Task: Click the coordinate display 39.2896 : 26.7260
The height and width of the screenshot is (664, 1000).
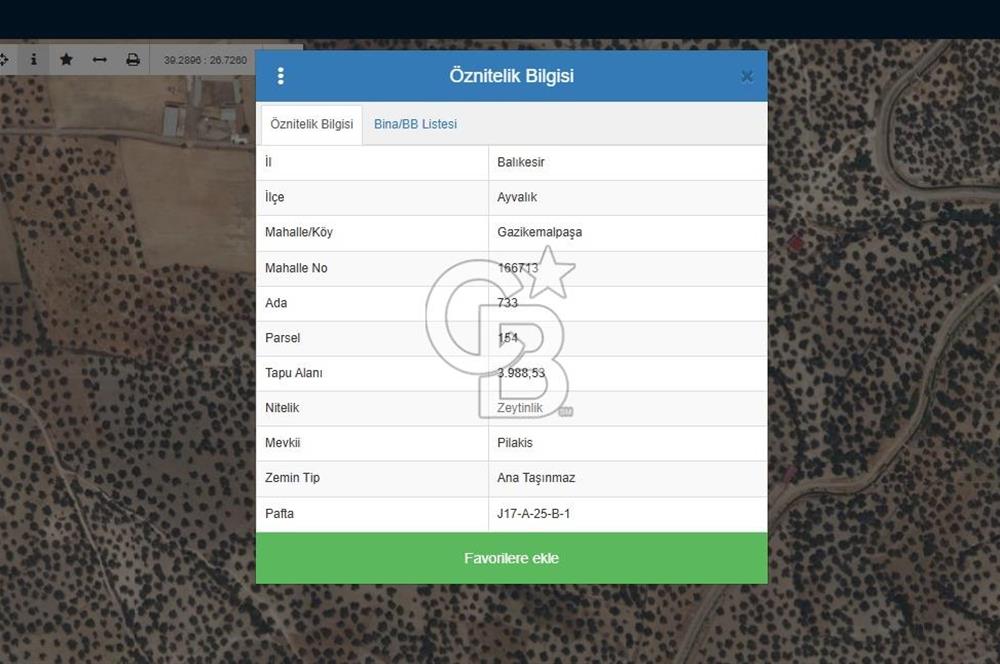Action: click(x=205, y=60)
